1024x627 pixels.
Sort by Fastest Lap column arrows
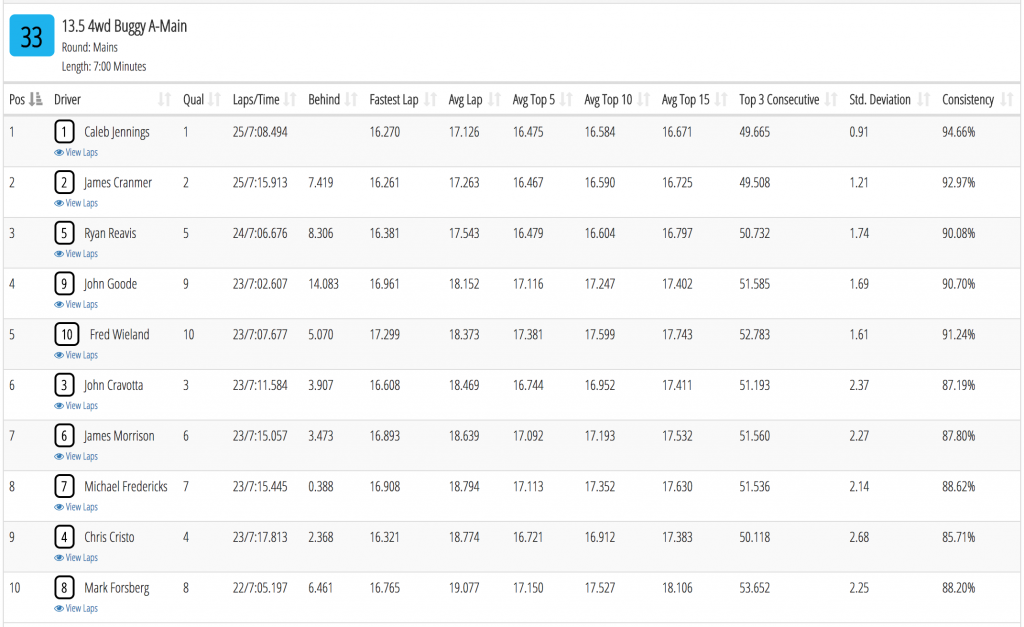(430, 99)
